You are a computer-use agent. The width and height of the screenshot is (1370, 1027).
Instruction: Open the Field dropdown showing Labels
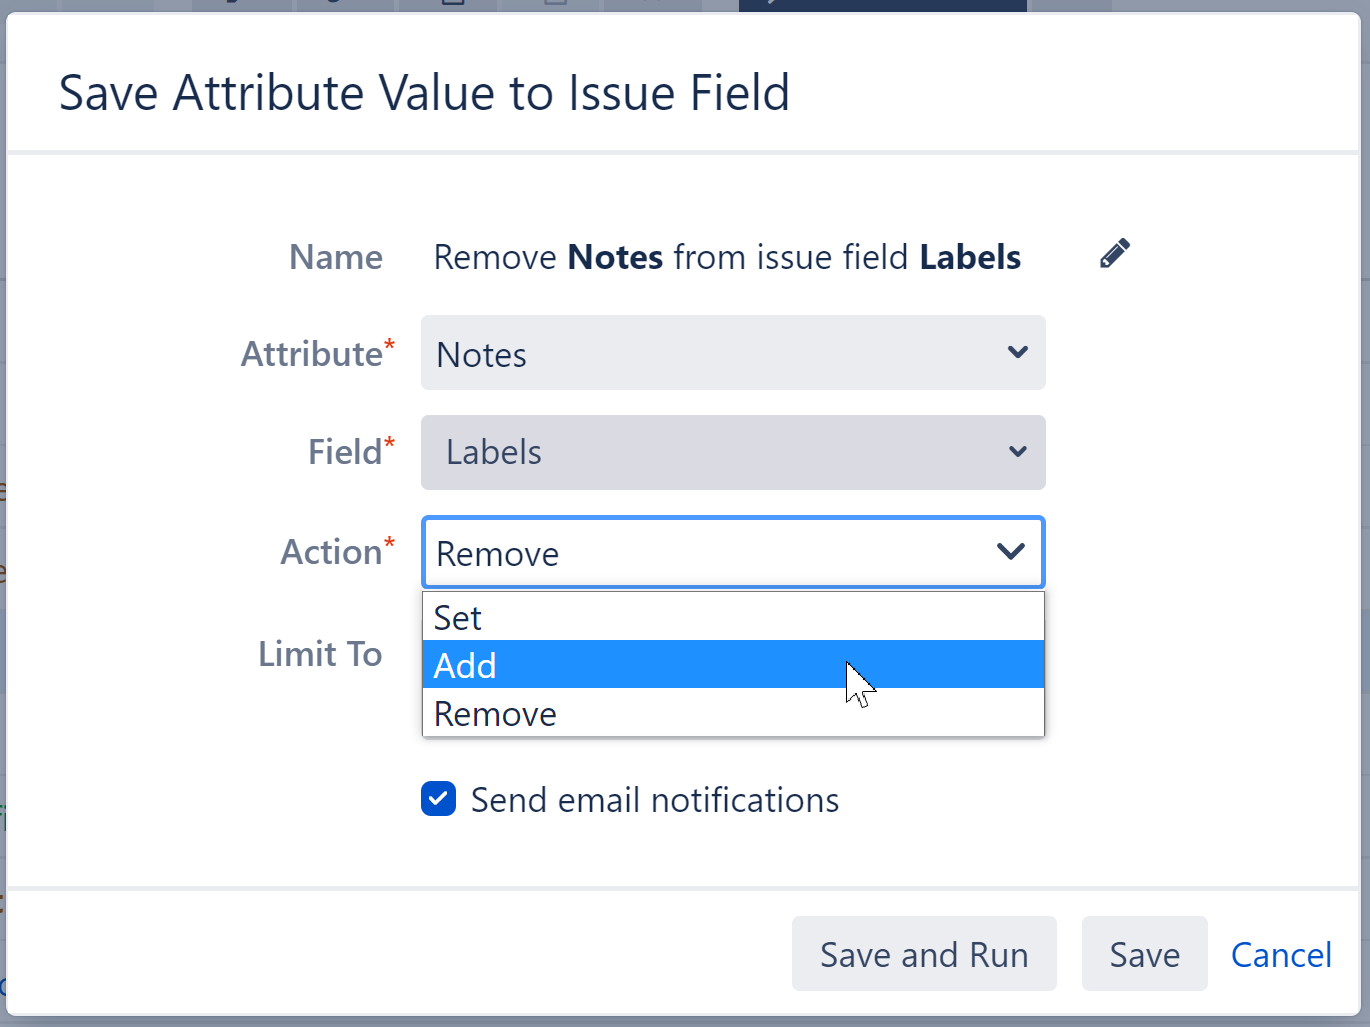(733, 452)
